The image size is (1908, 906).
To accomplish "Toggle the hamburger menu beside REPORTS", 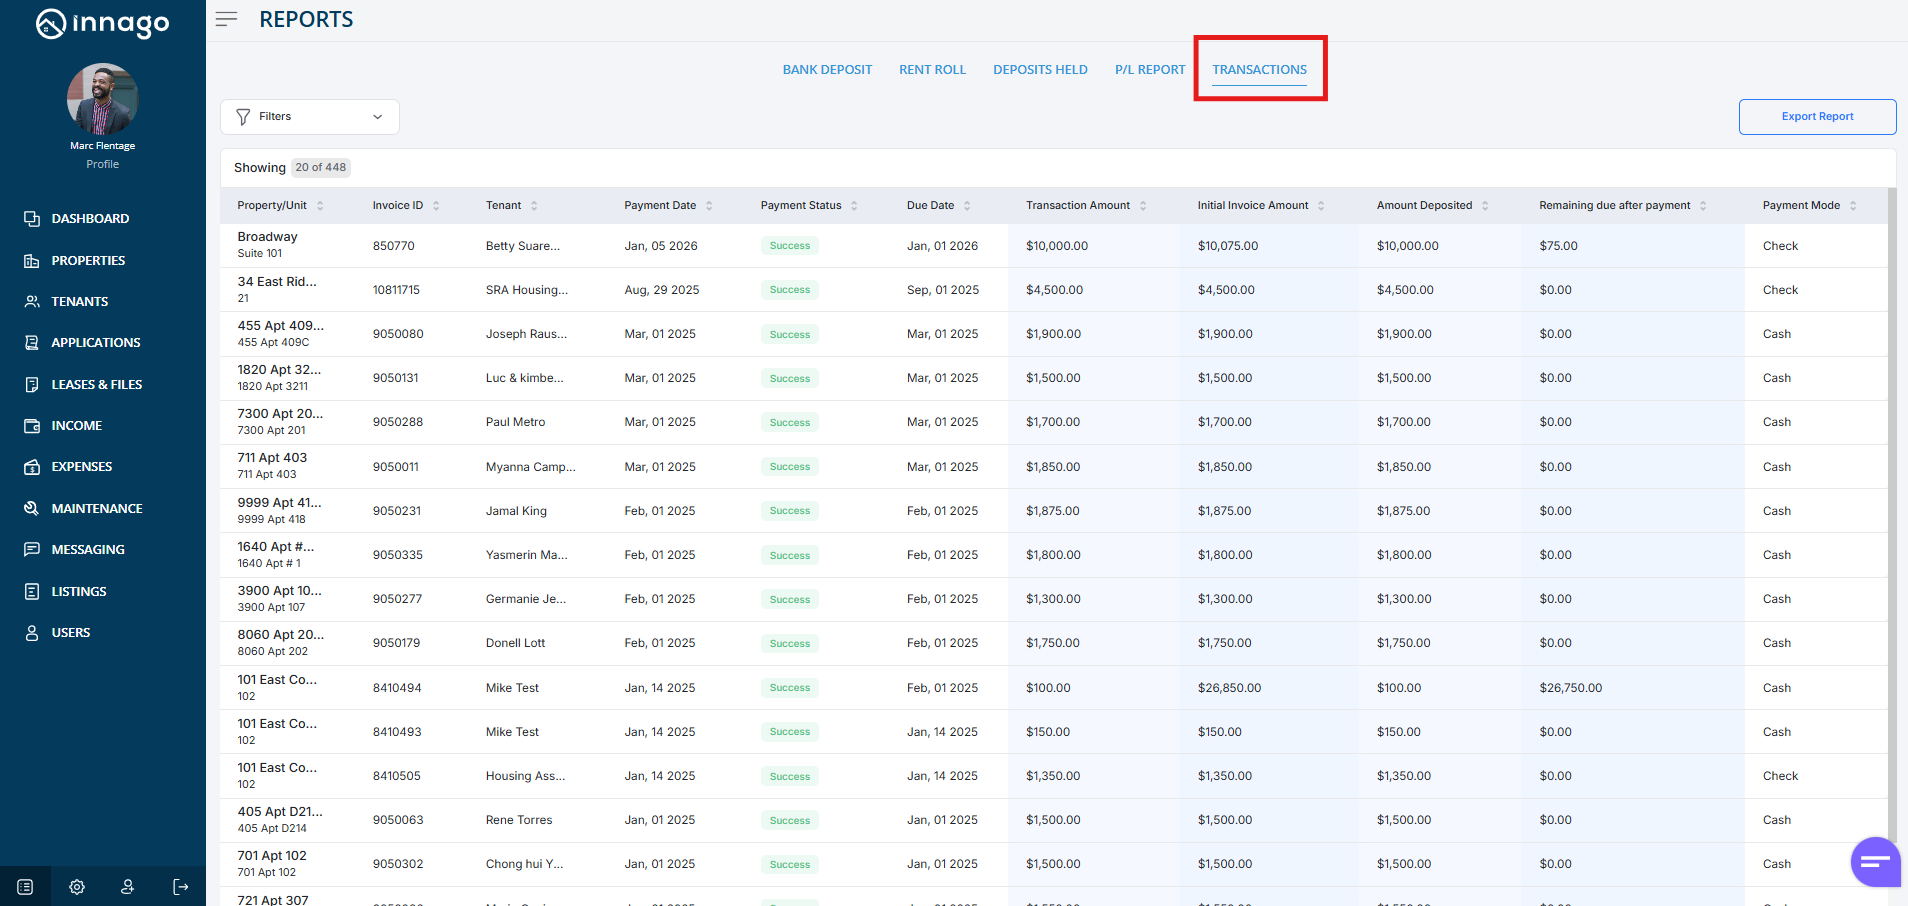I will point(227,19).
